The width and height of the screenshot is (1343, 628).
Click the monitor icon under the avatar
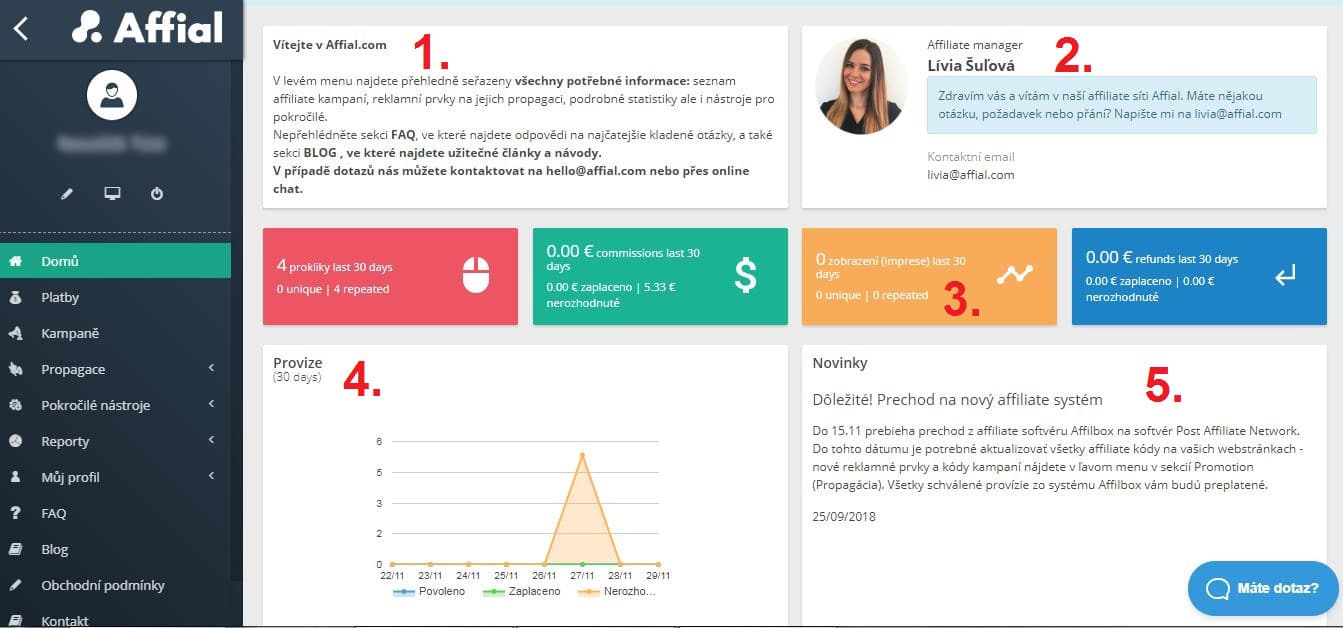coord(112,193)
